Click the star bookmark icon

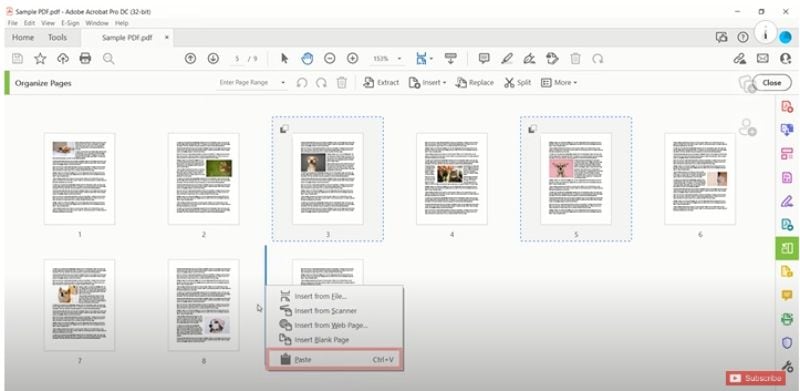click(x=40, y=59)
